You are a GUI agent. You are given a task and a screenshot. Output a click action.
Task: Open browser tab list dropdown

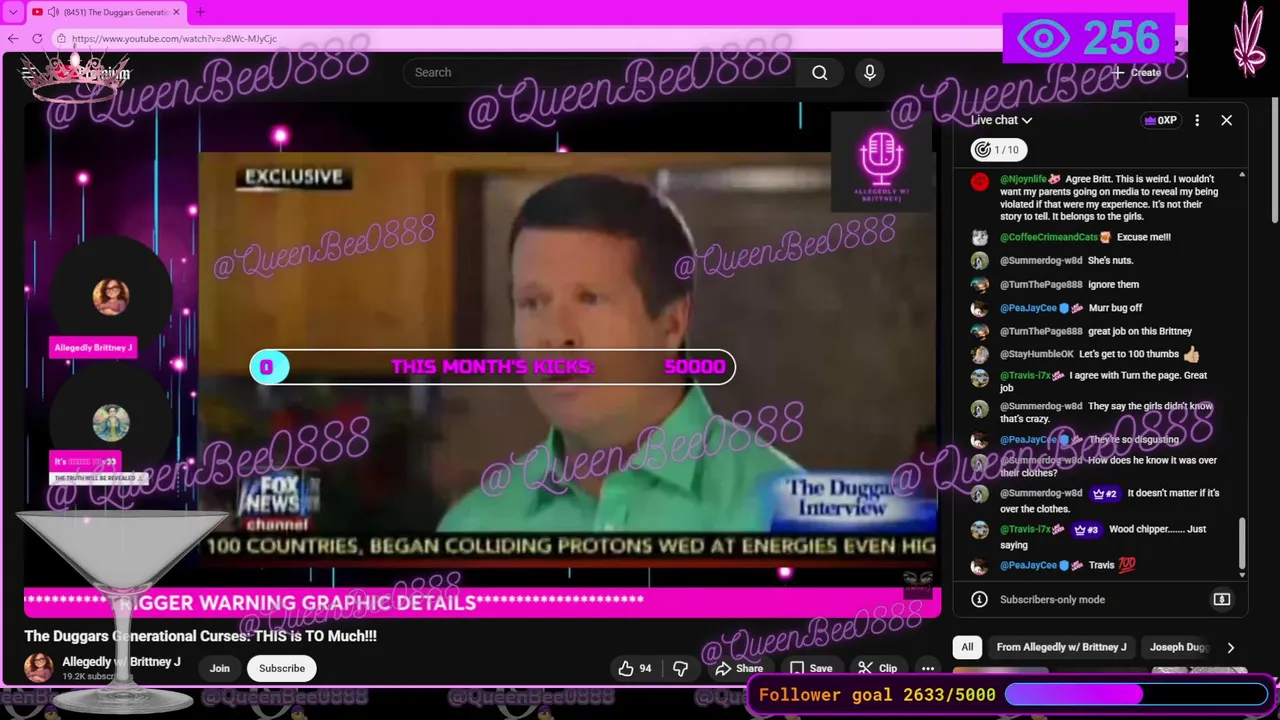pos(12,12)
